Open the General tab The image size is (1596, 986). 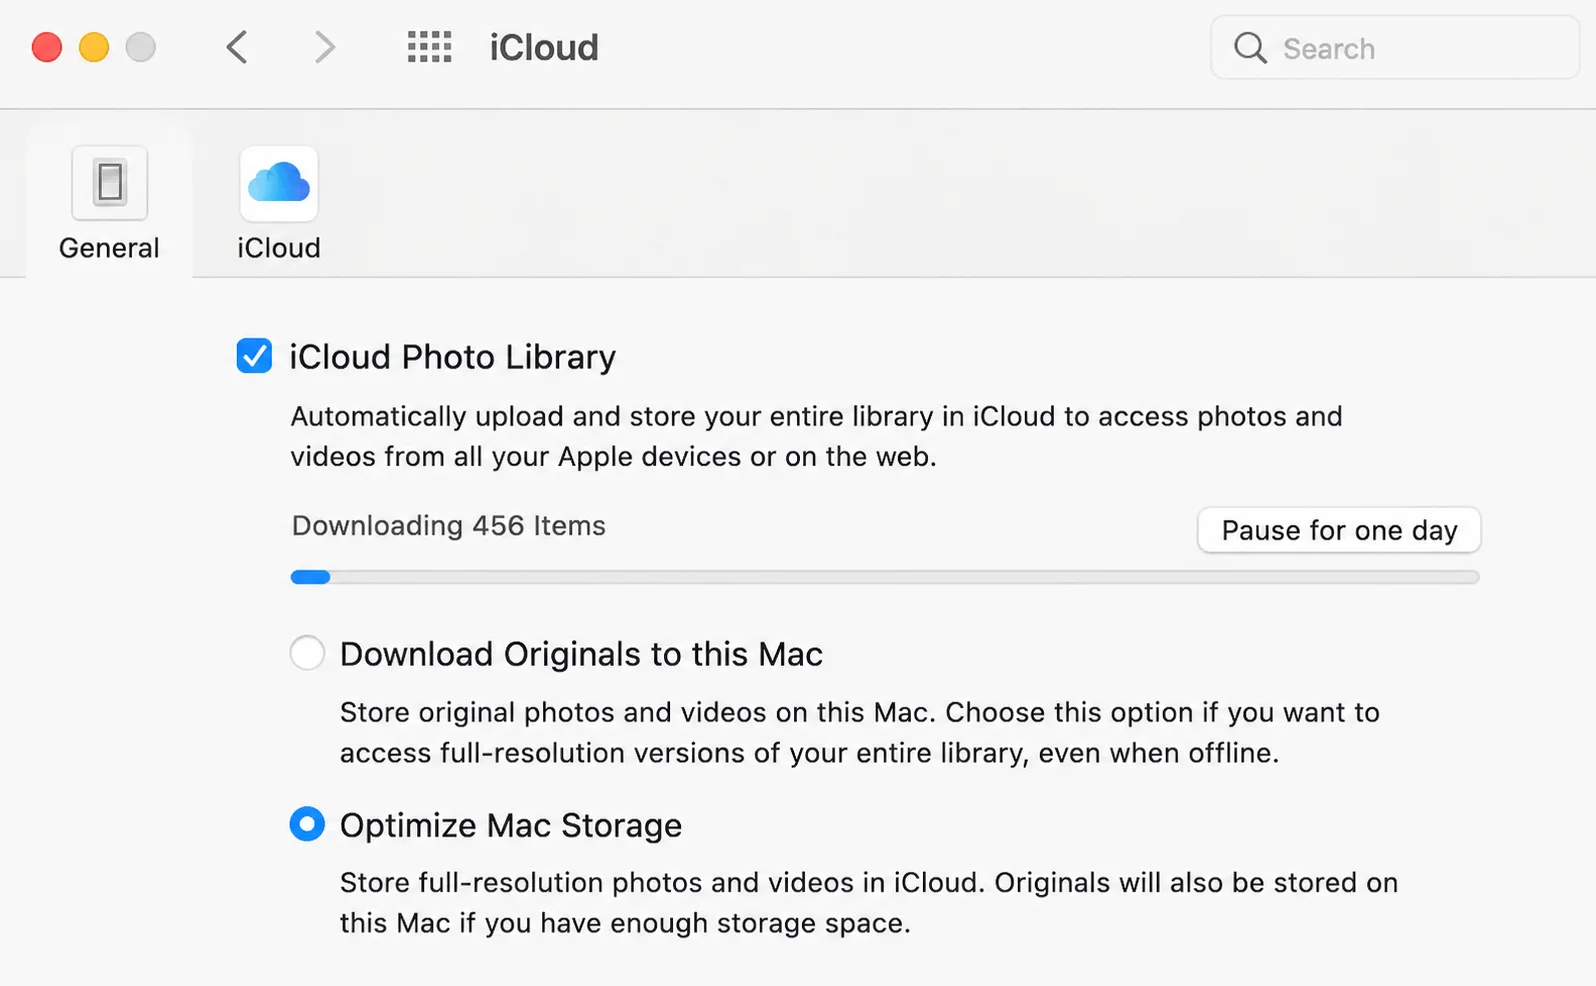pos(109,204)
